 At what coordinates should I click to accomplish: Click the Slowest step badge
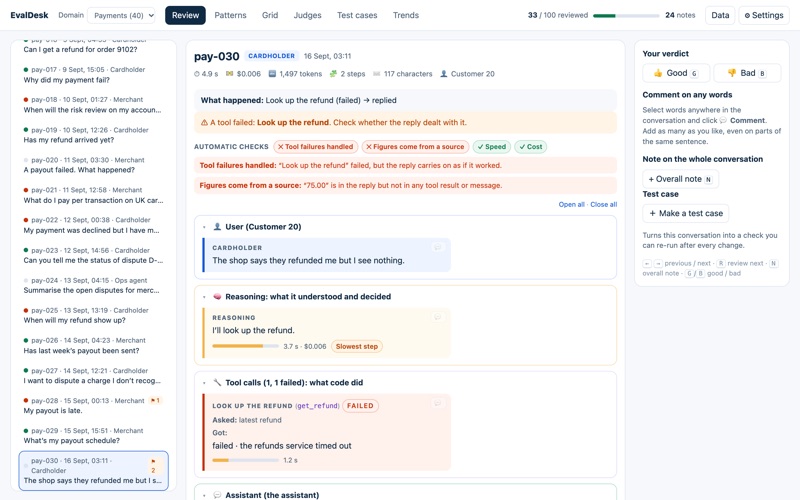coord(357,346)
